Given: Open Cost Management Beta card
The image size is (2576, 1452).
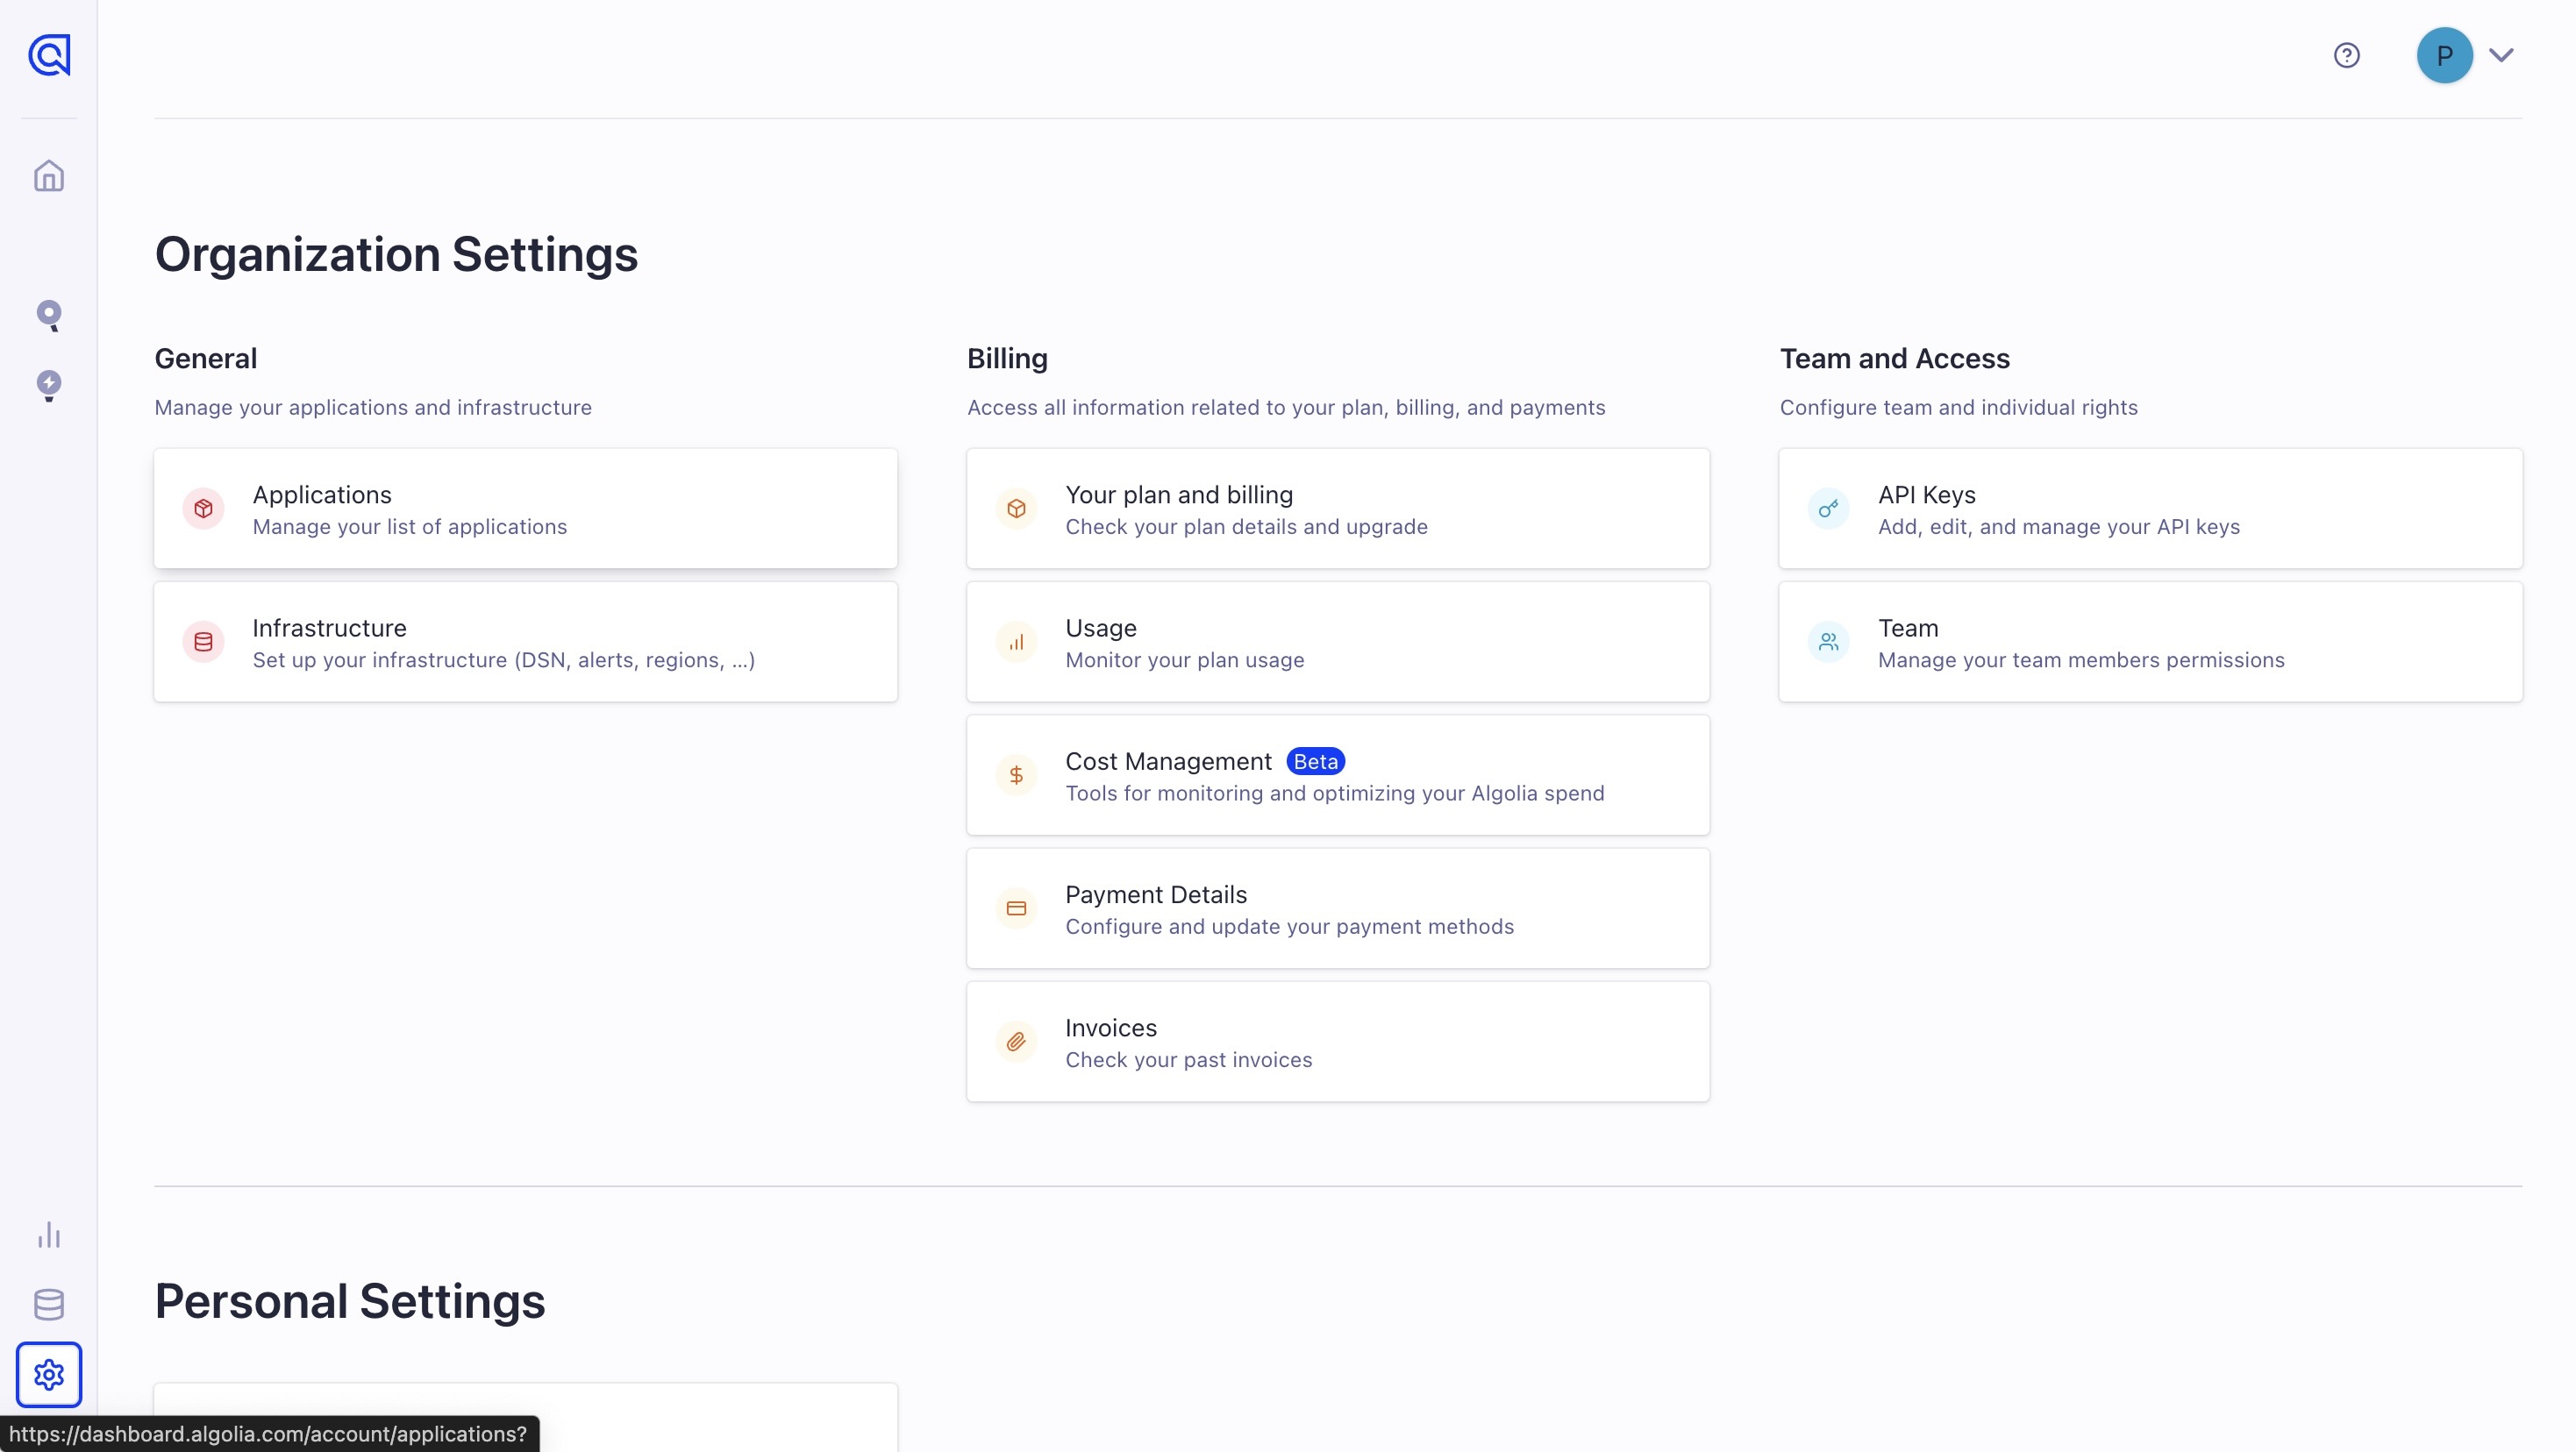Looking at the screenshot, I should 1338,775.
